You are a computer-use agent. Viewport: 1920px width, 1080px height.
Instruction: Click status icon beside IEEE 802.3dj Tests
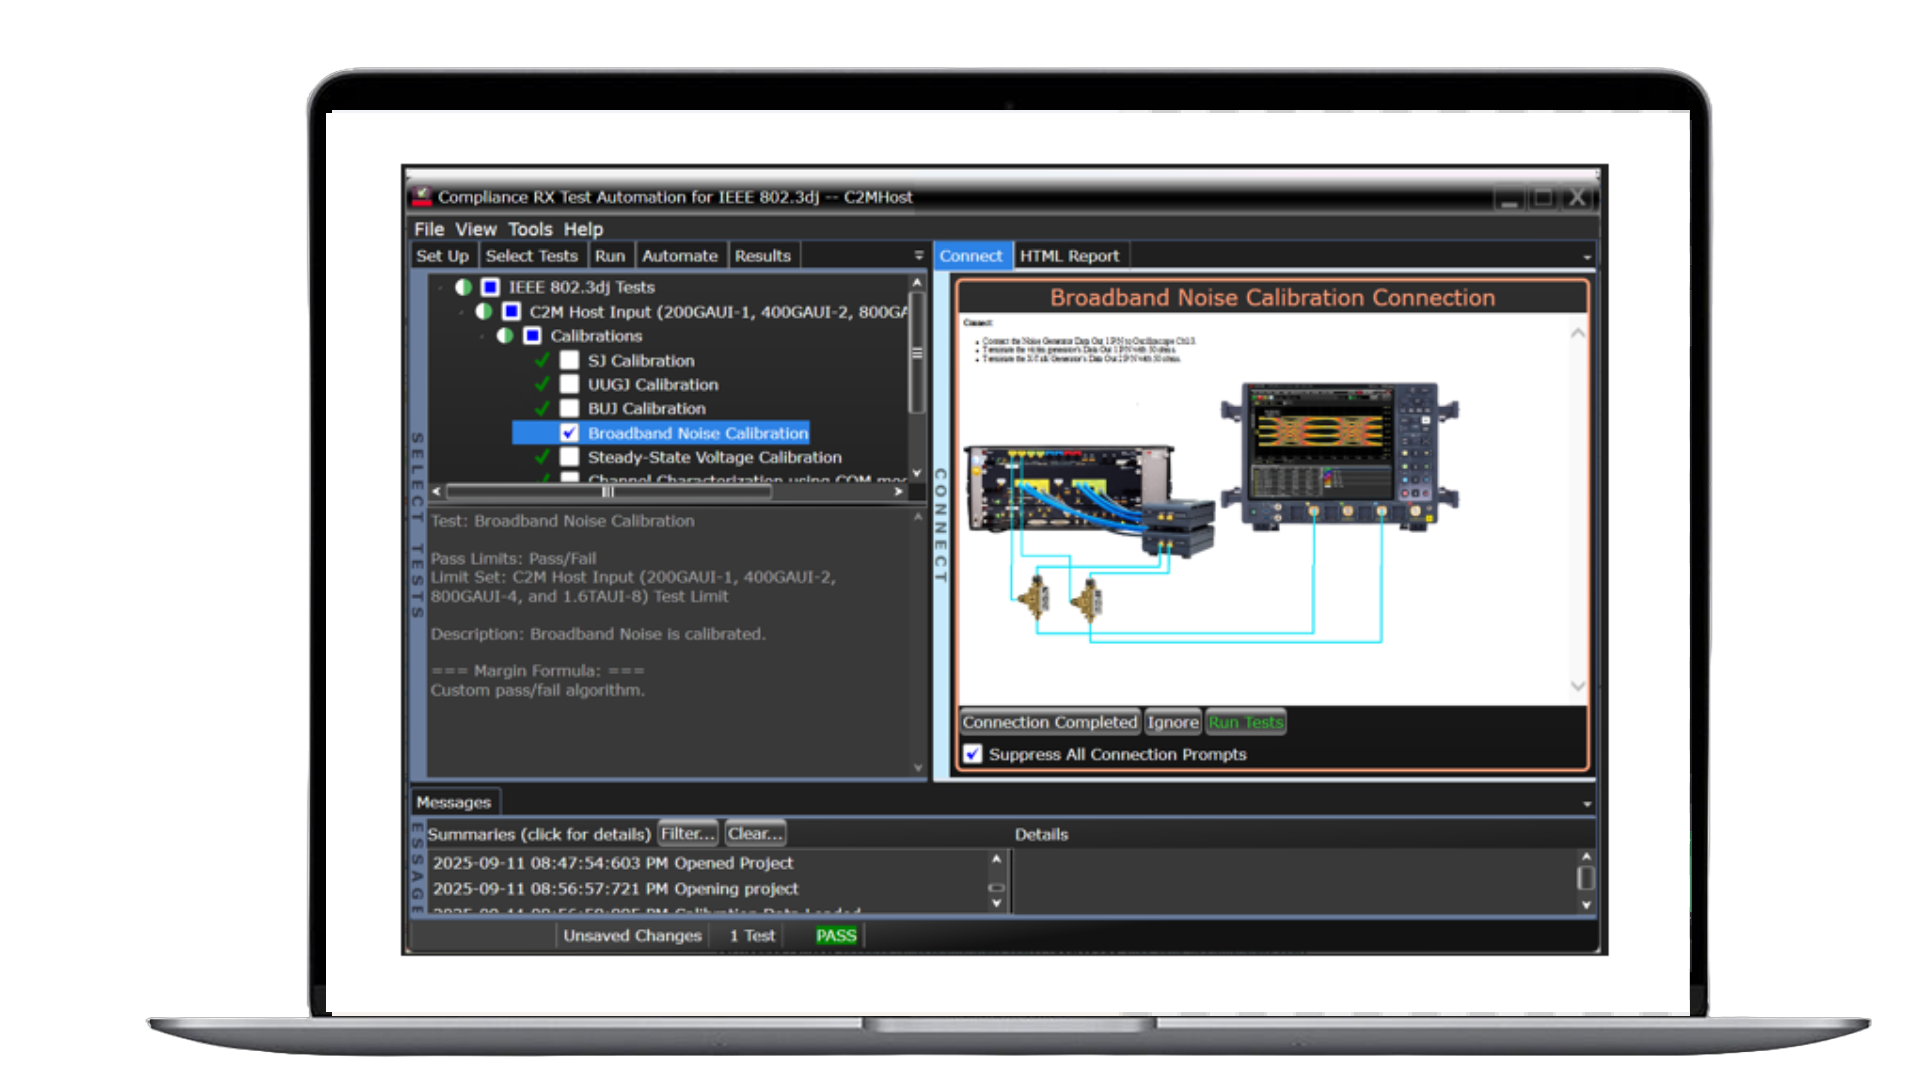(463, 287)
